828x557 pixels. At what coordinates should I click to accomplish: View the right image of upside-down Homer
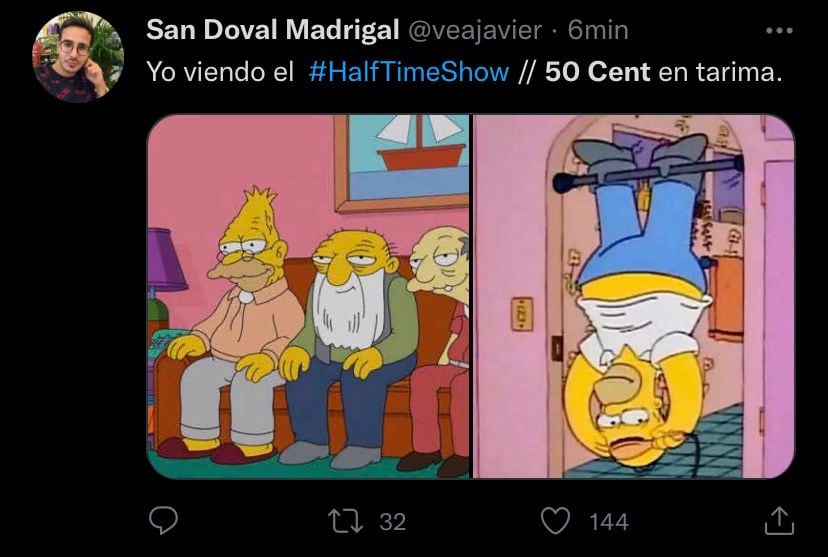634,296
